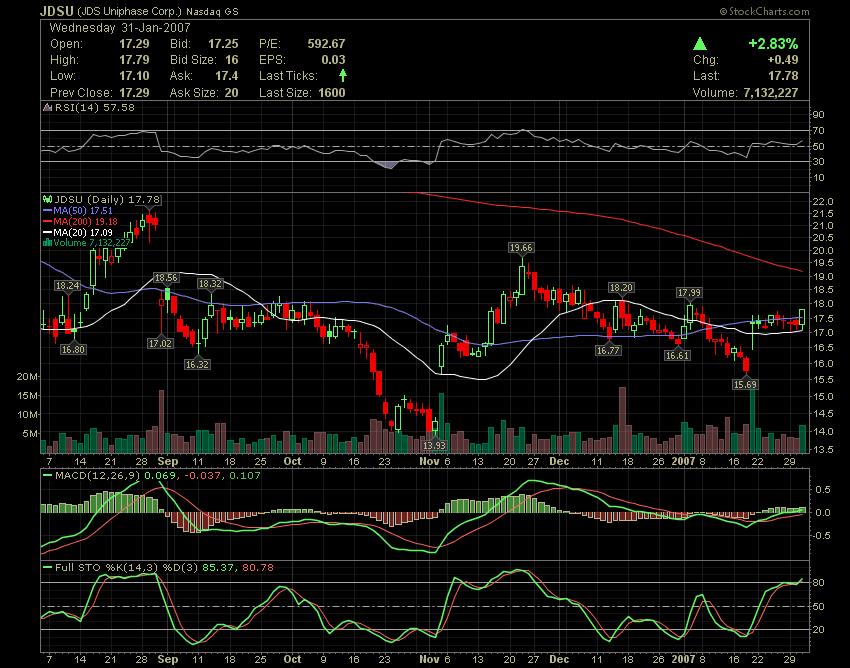This screenshot has height=668, width=850.
Task: Click the volume bars icon in price legend
Action: [47, 243]
